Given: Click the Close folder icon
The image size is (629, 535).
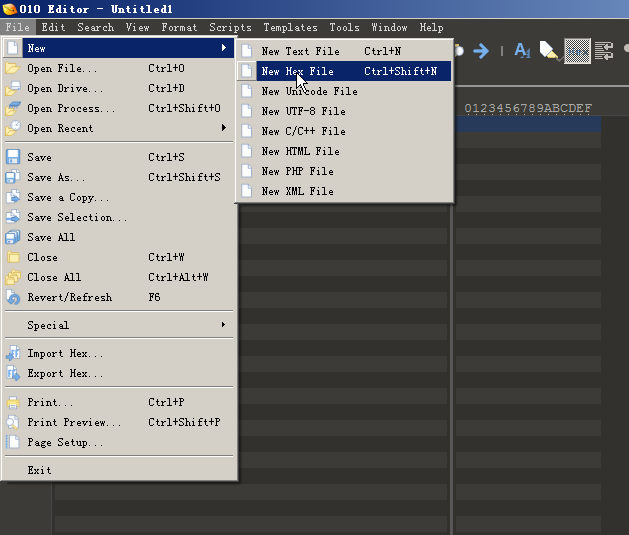Looking at the screenshot, I should tap(13, 257).
